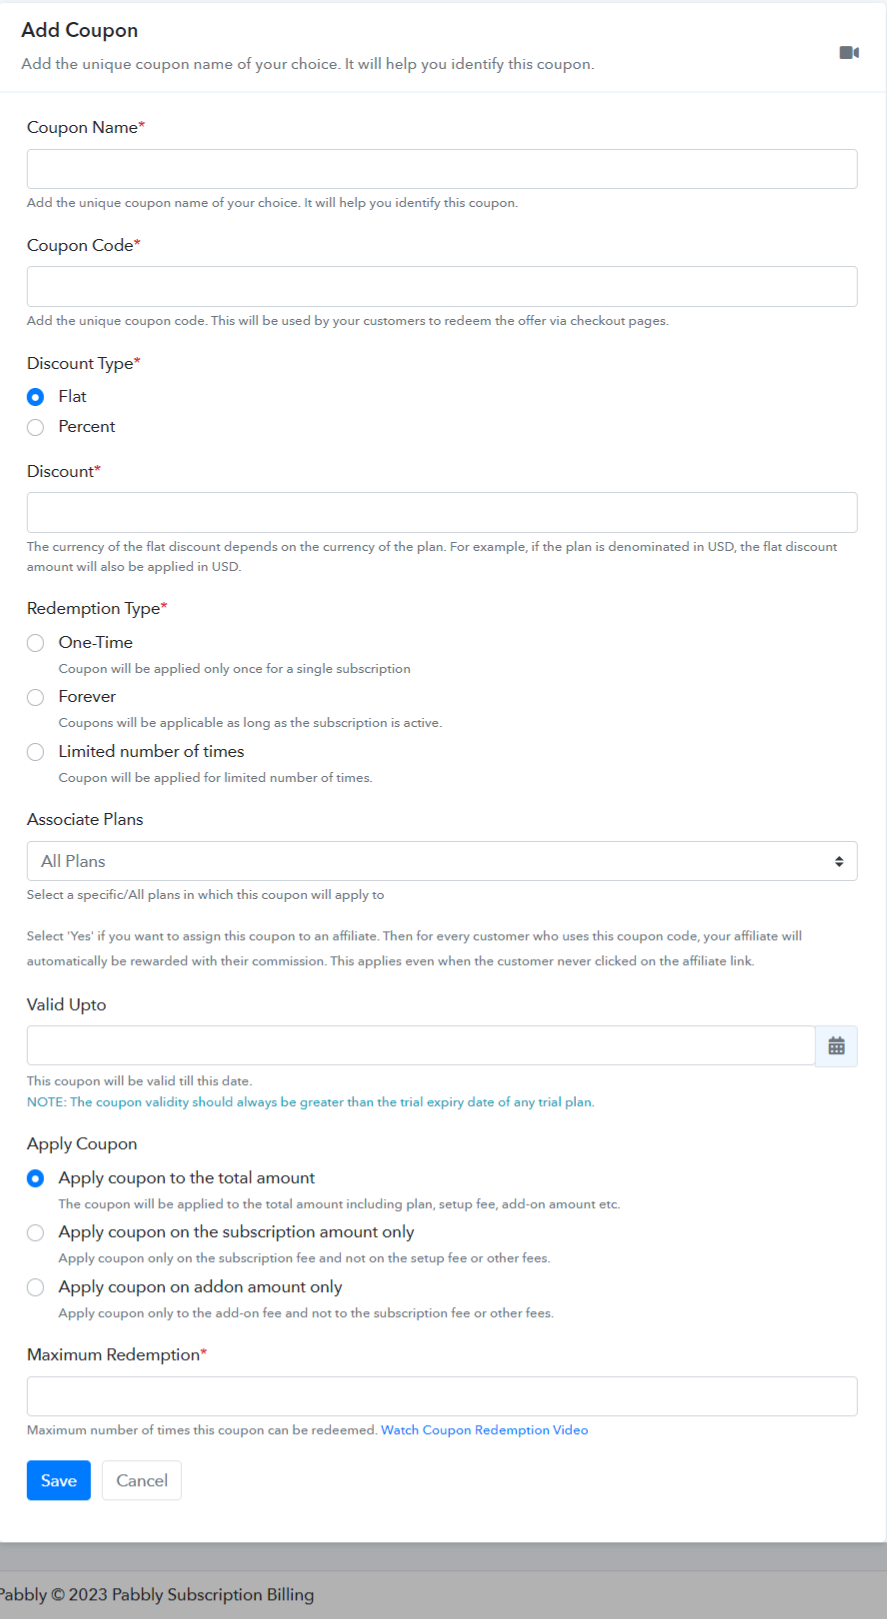
Task: Choose One-Time redemption type
Action: pos(36,643)
